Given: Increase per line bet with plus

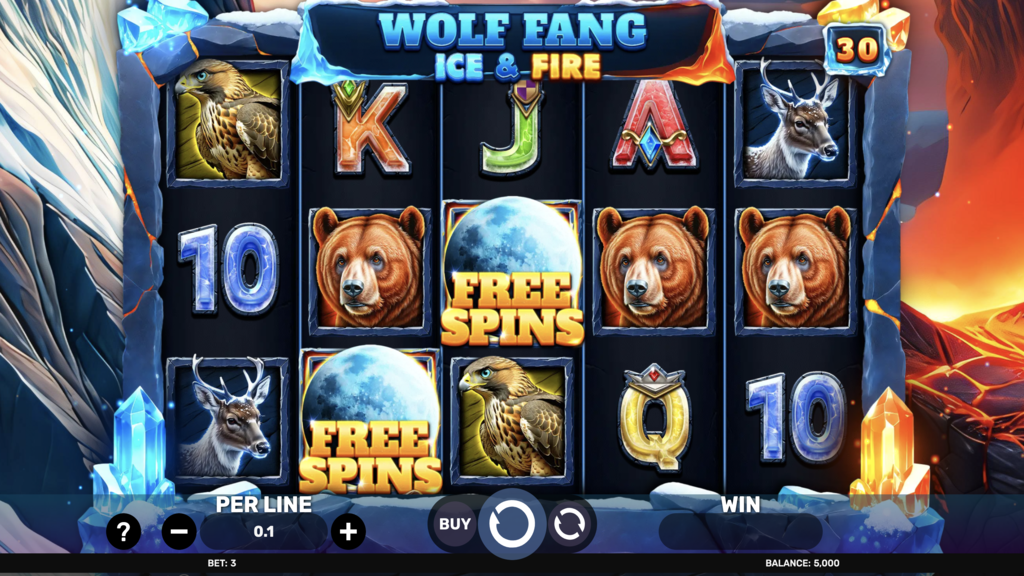Looking at the screenshot, I should pyautogui.click(x=348, y=532).
